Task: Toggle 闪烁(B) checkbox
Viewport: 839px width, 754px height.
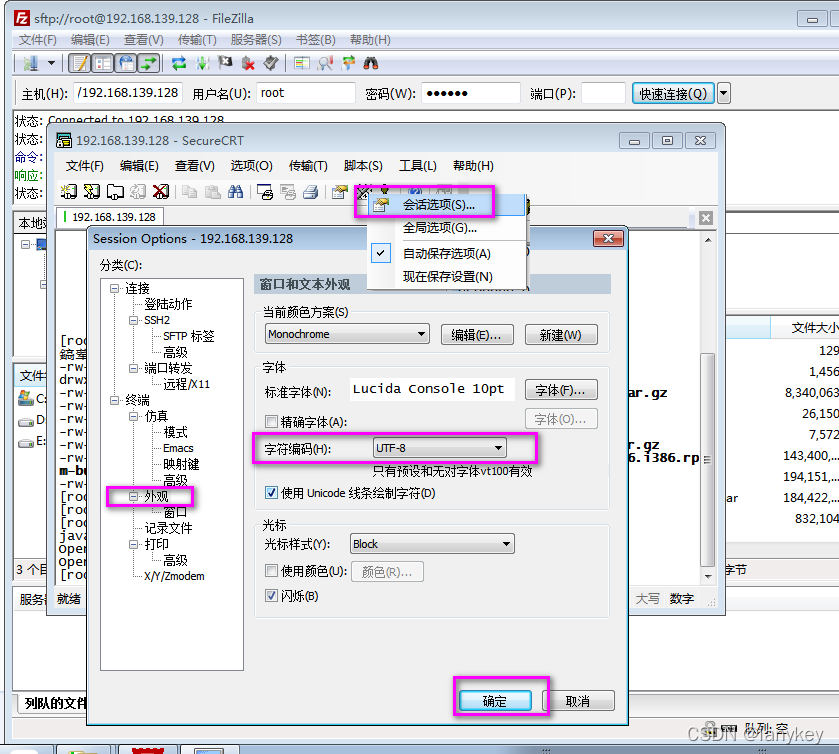Action: coord(271,596)
